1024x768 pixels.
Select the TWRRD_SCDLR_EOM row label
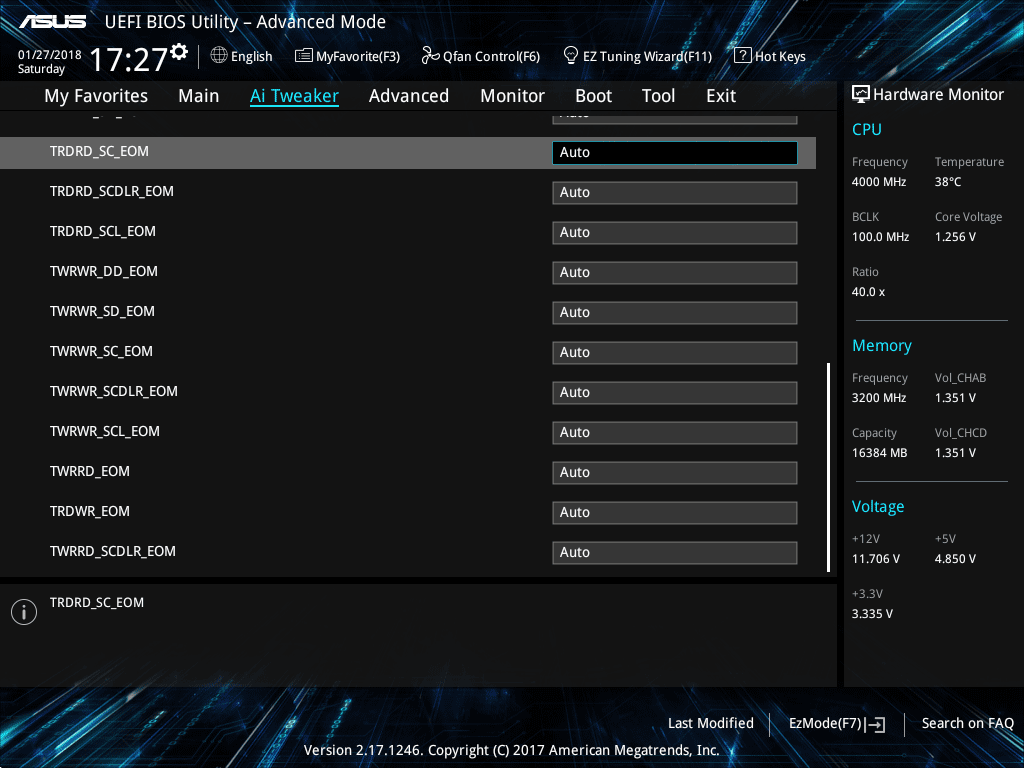point(112,551)
